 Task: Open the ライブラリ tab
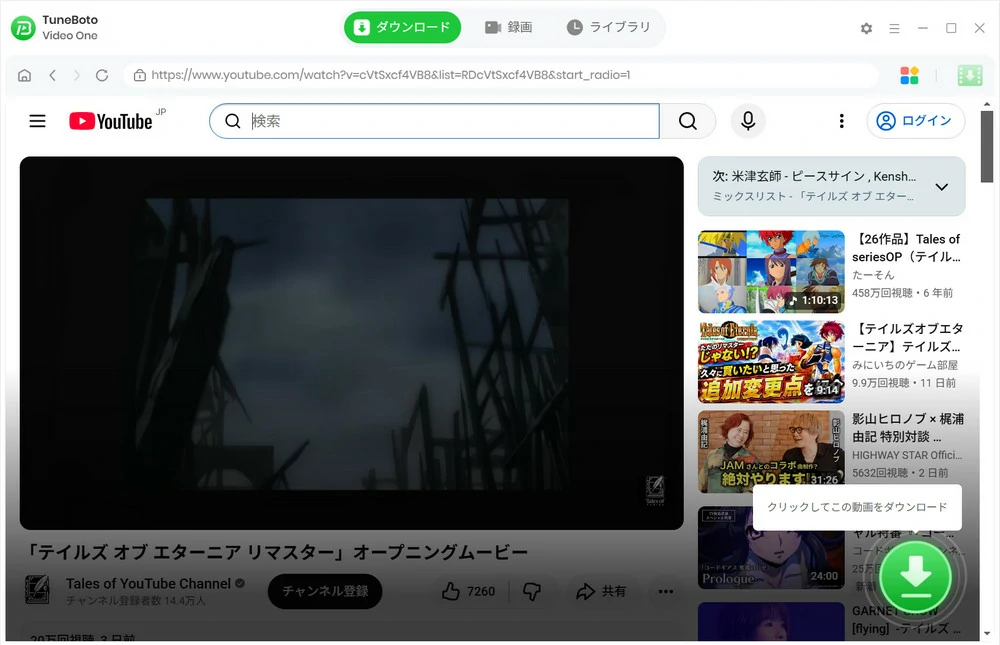(x=609, y=27)
